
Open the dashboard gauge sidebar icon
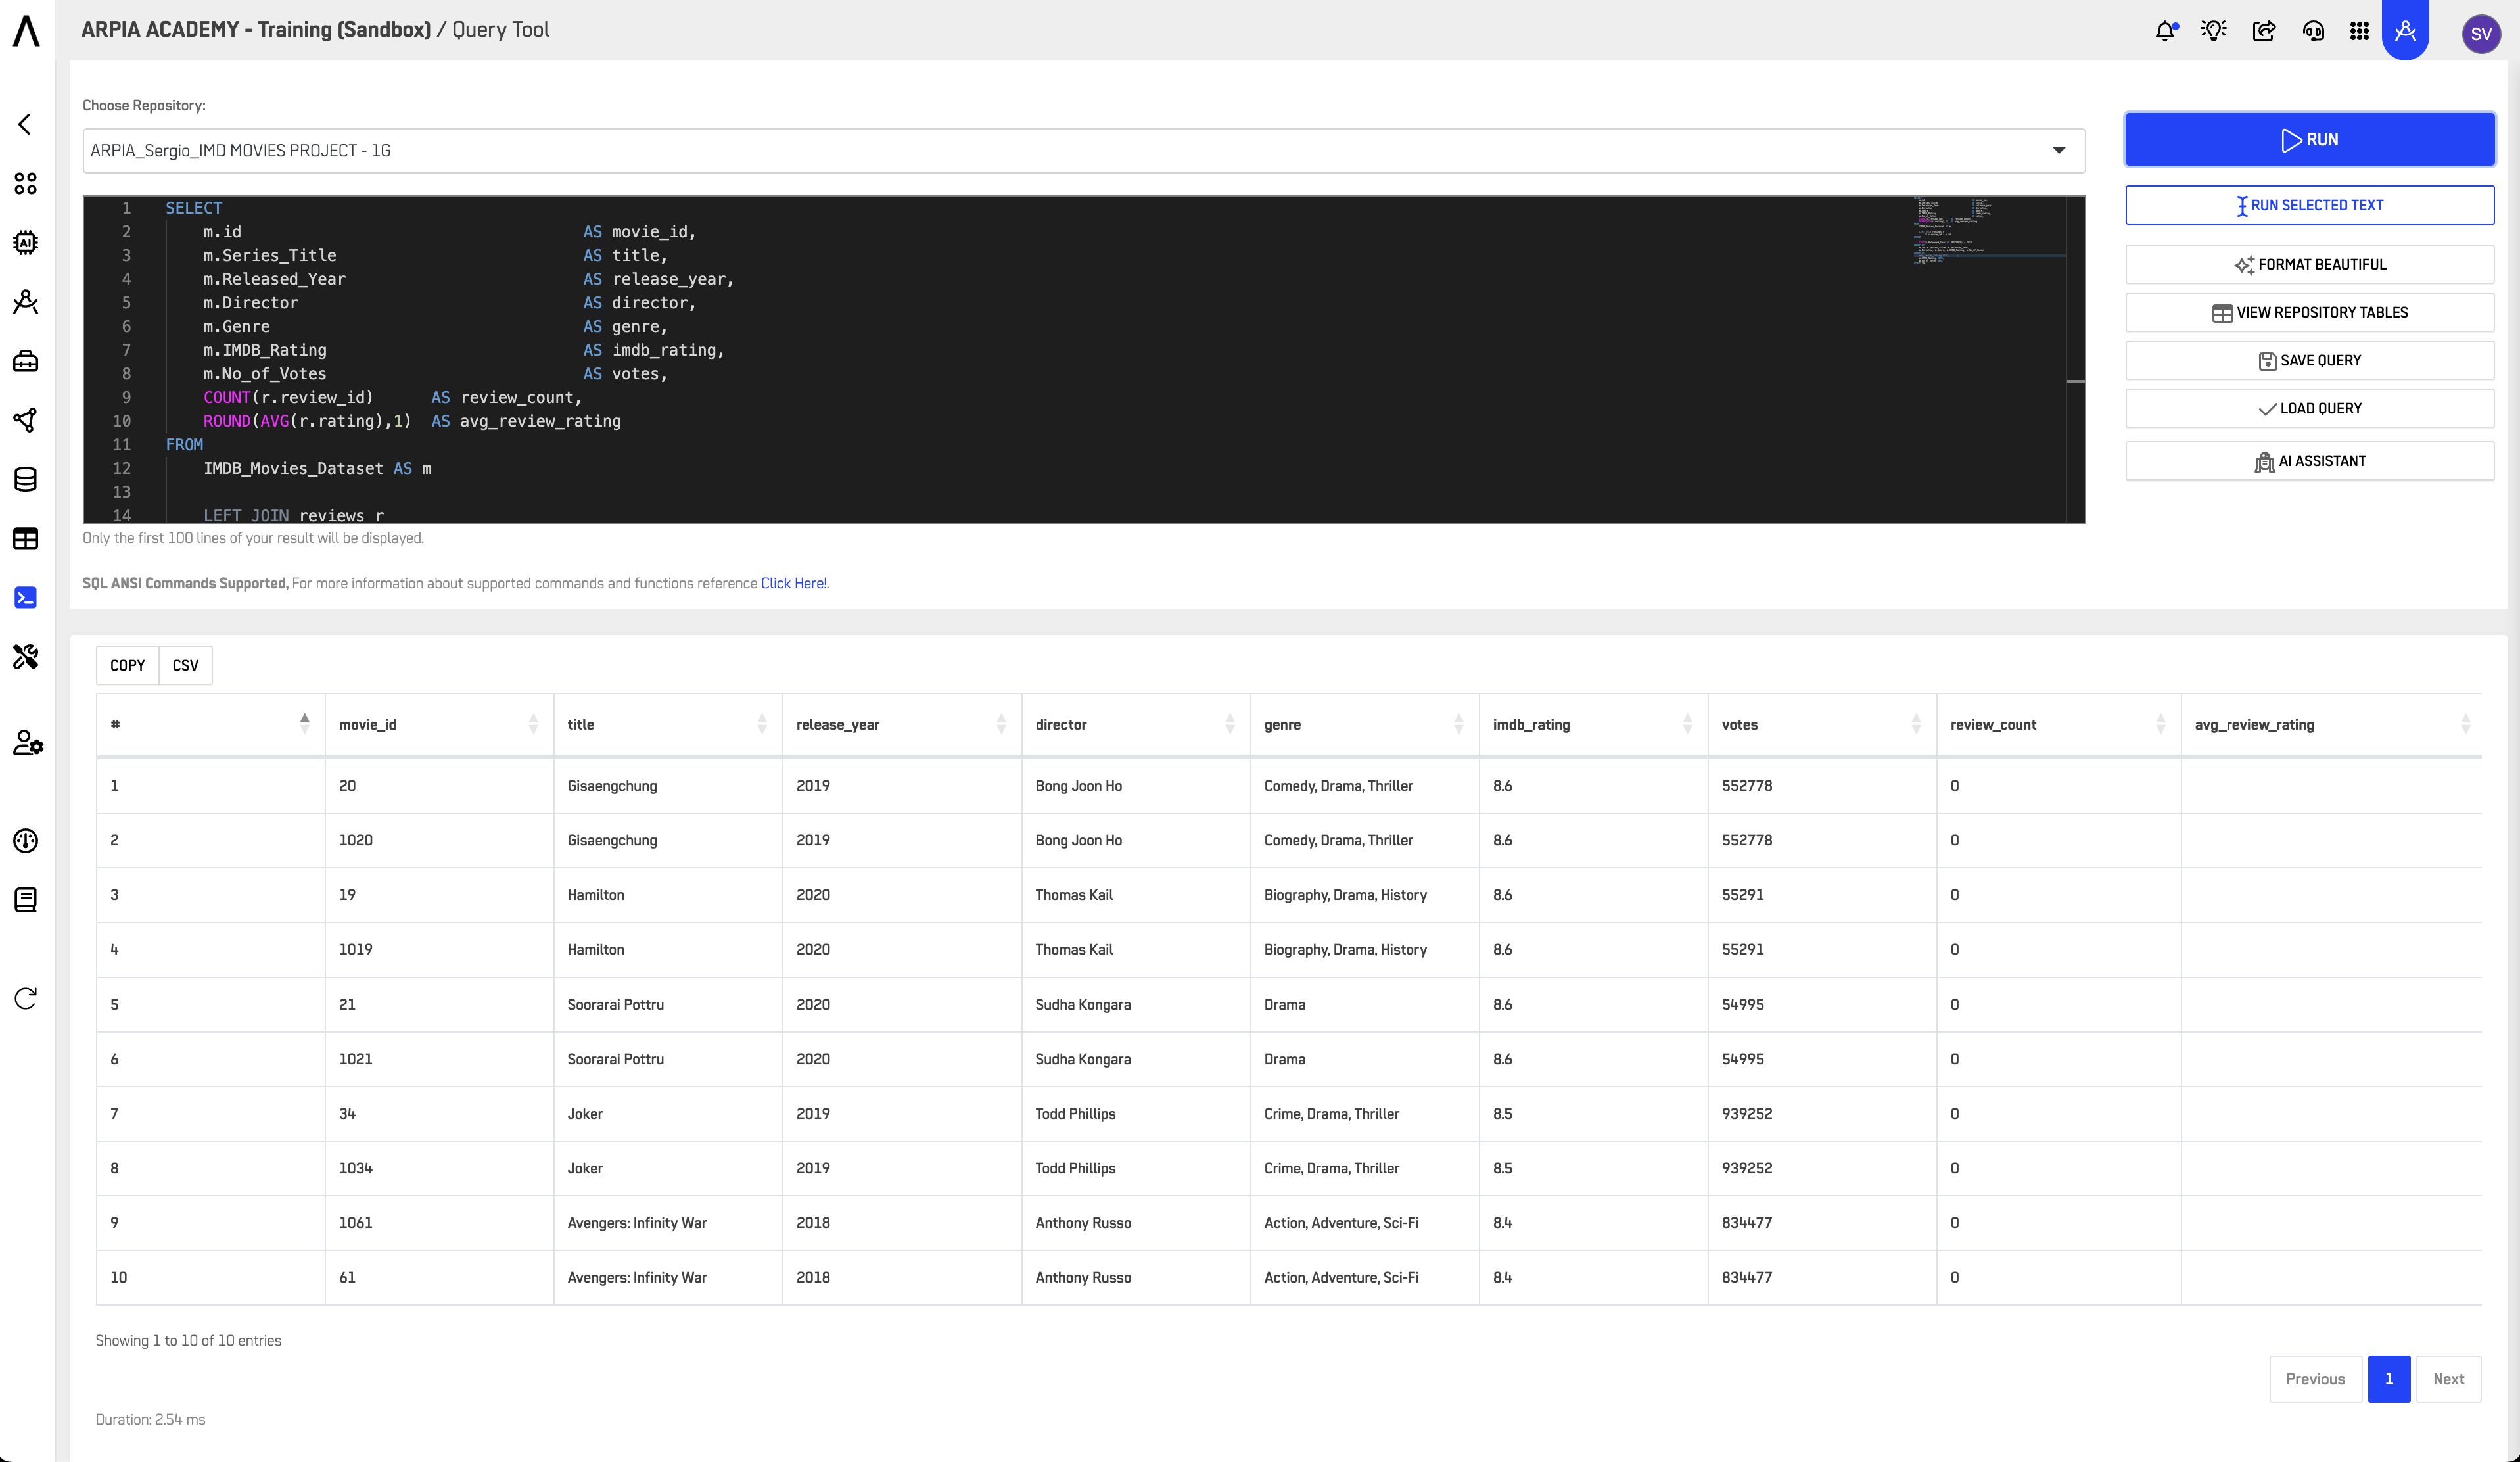pyautogui.click(x=26, y=840)
